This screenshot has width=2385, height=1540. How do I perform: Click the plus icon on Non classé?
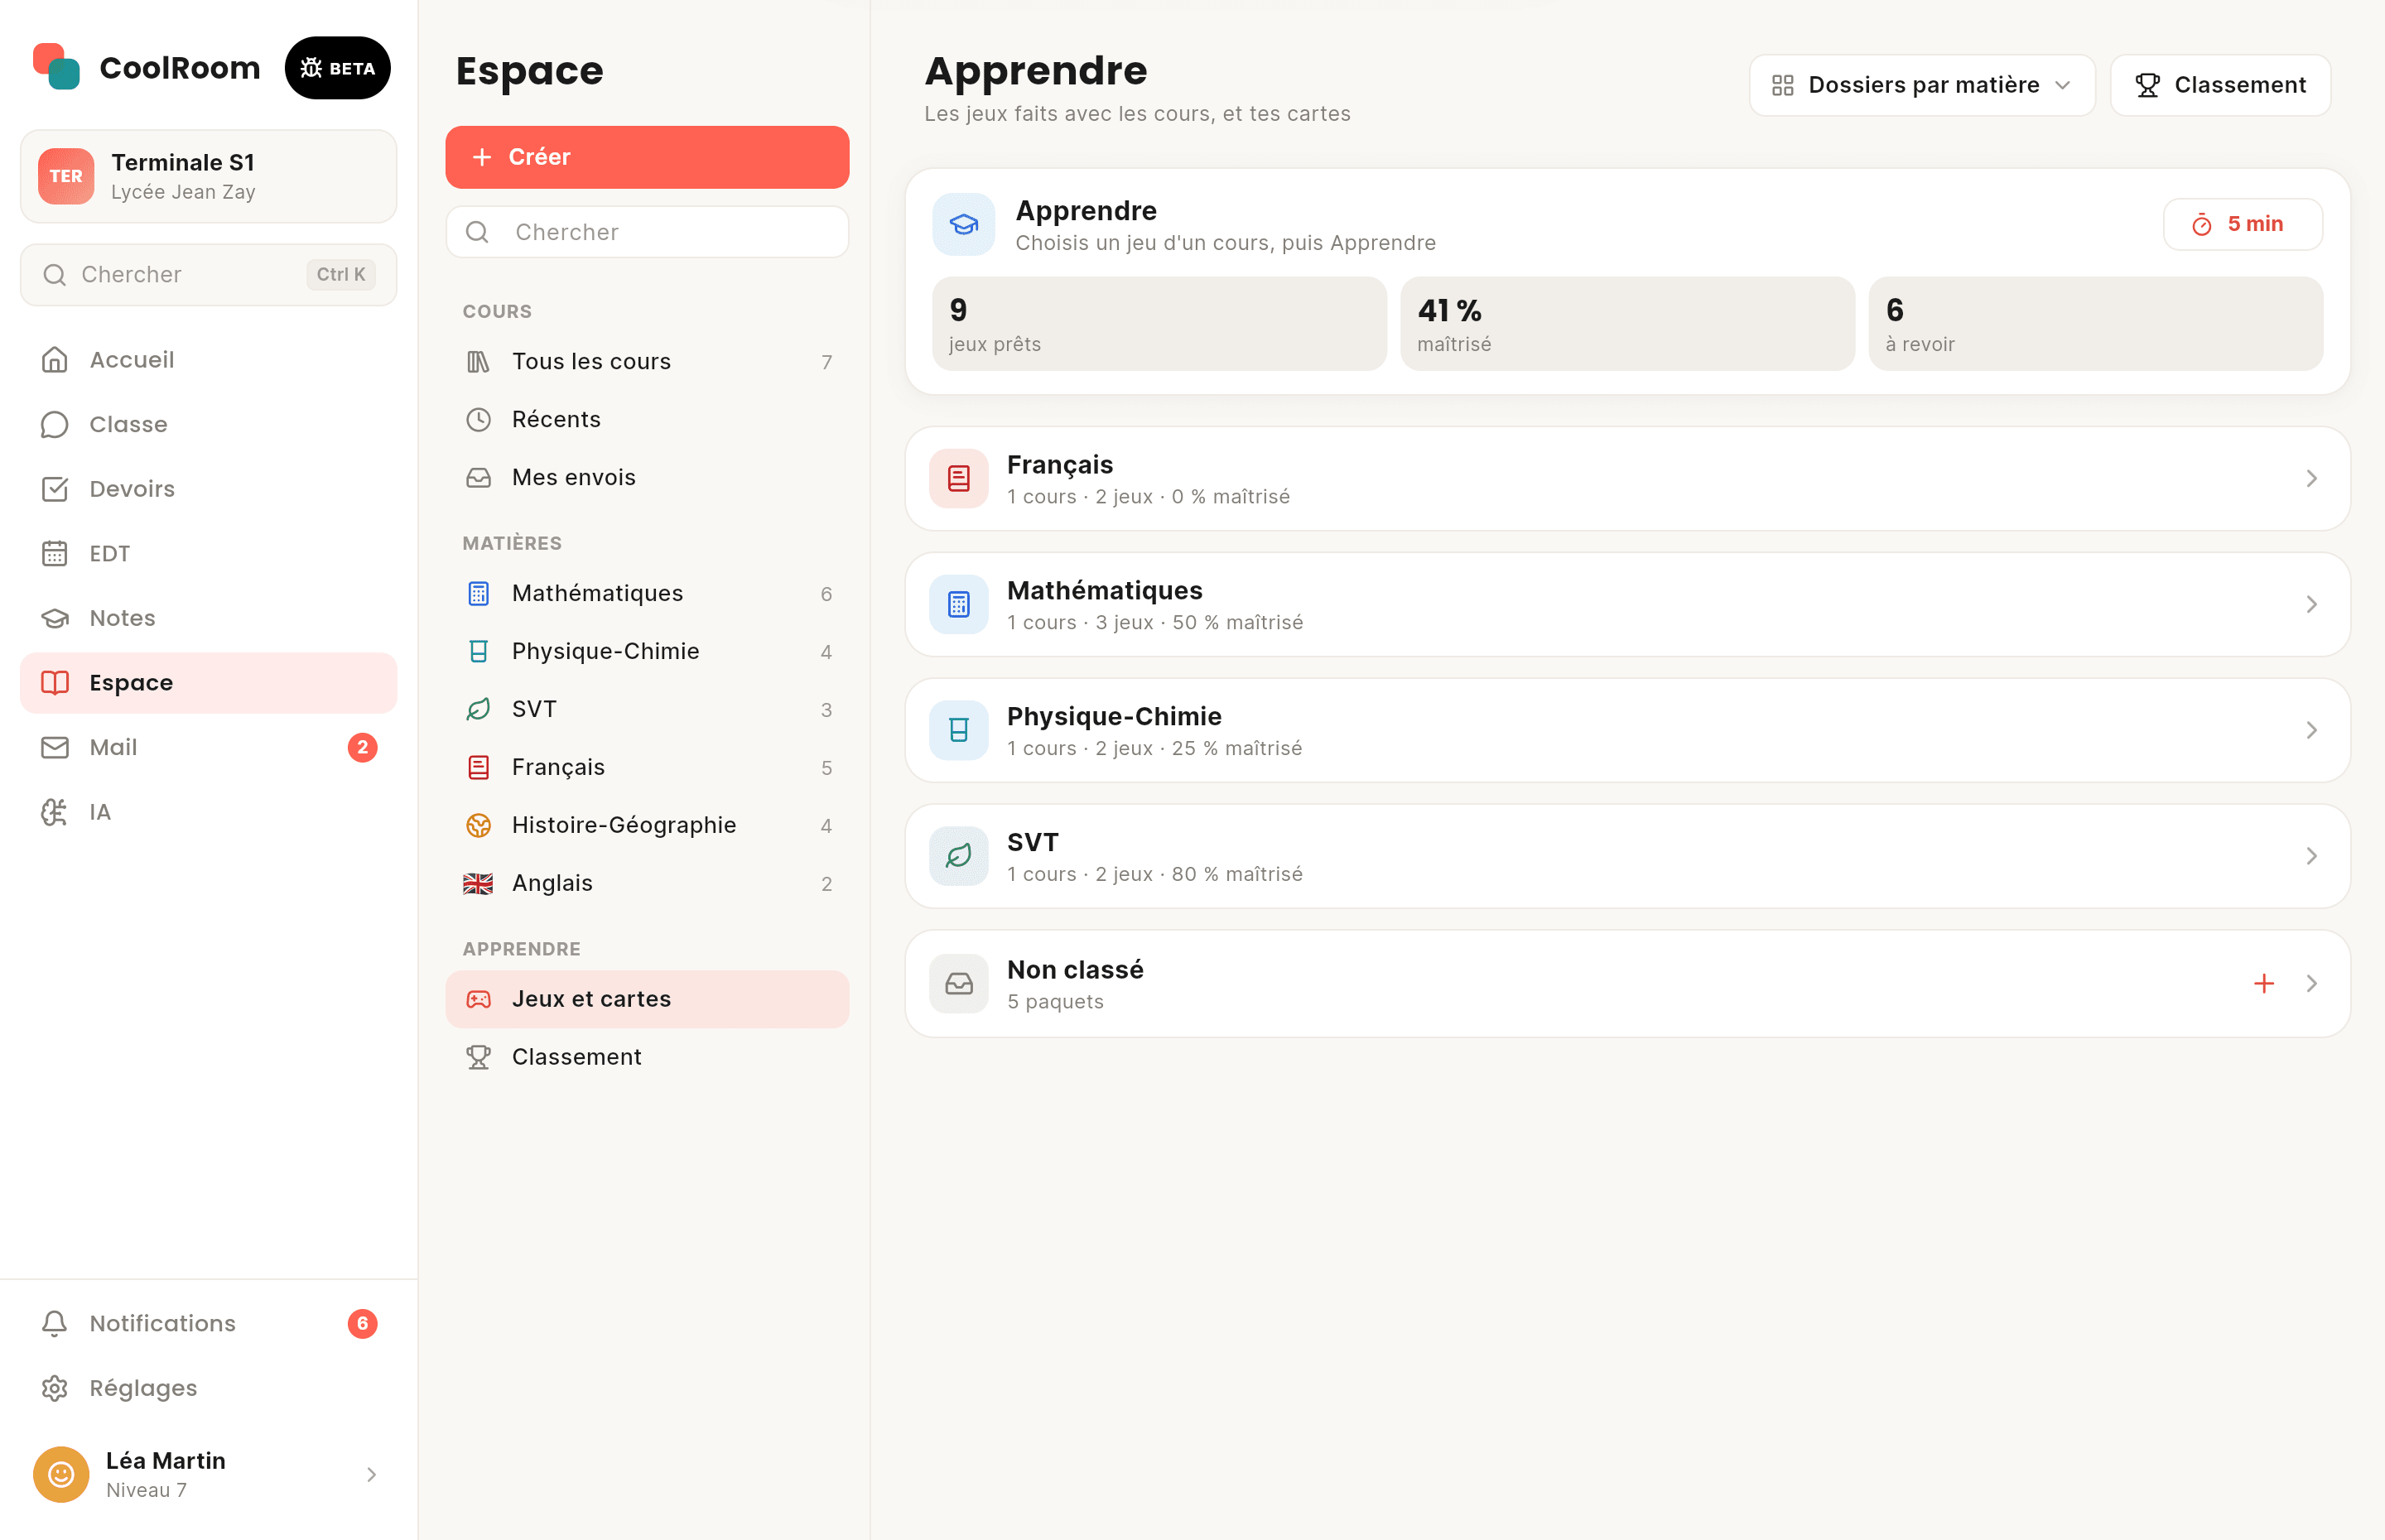2264,983
